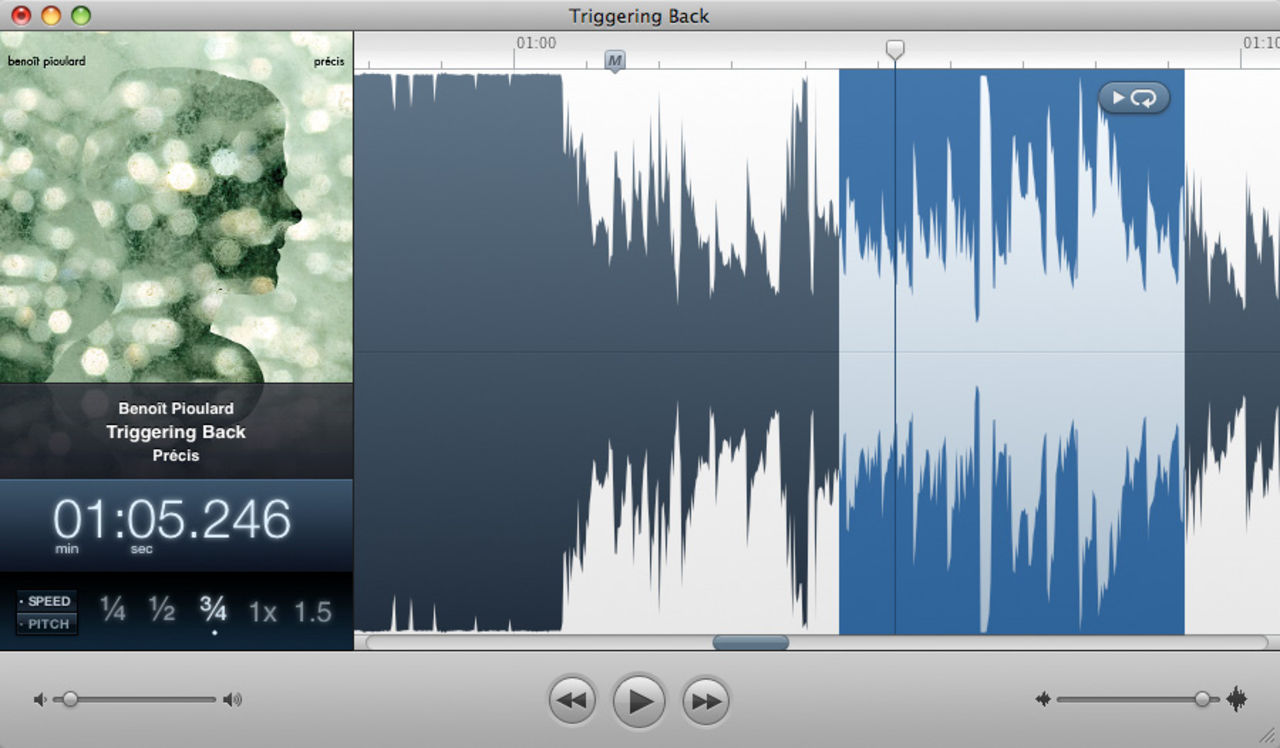
Task: Set playback speed to 1x
Action: pyautogui.click(x=262, y=611)
